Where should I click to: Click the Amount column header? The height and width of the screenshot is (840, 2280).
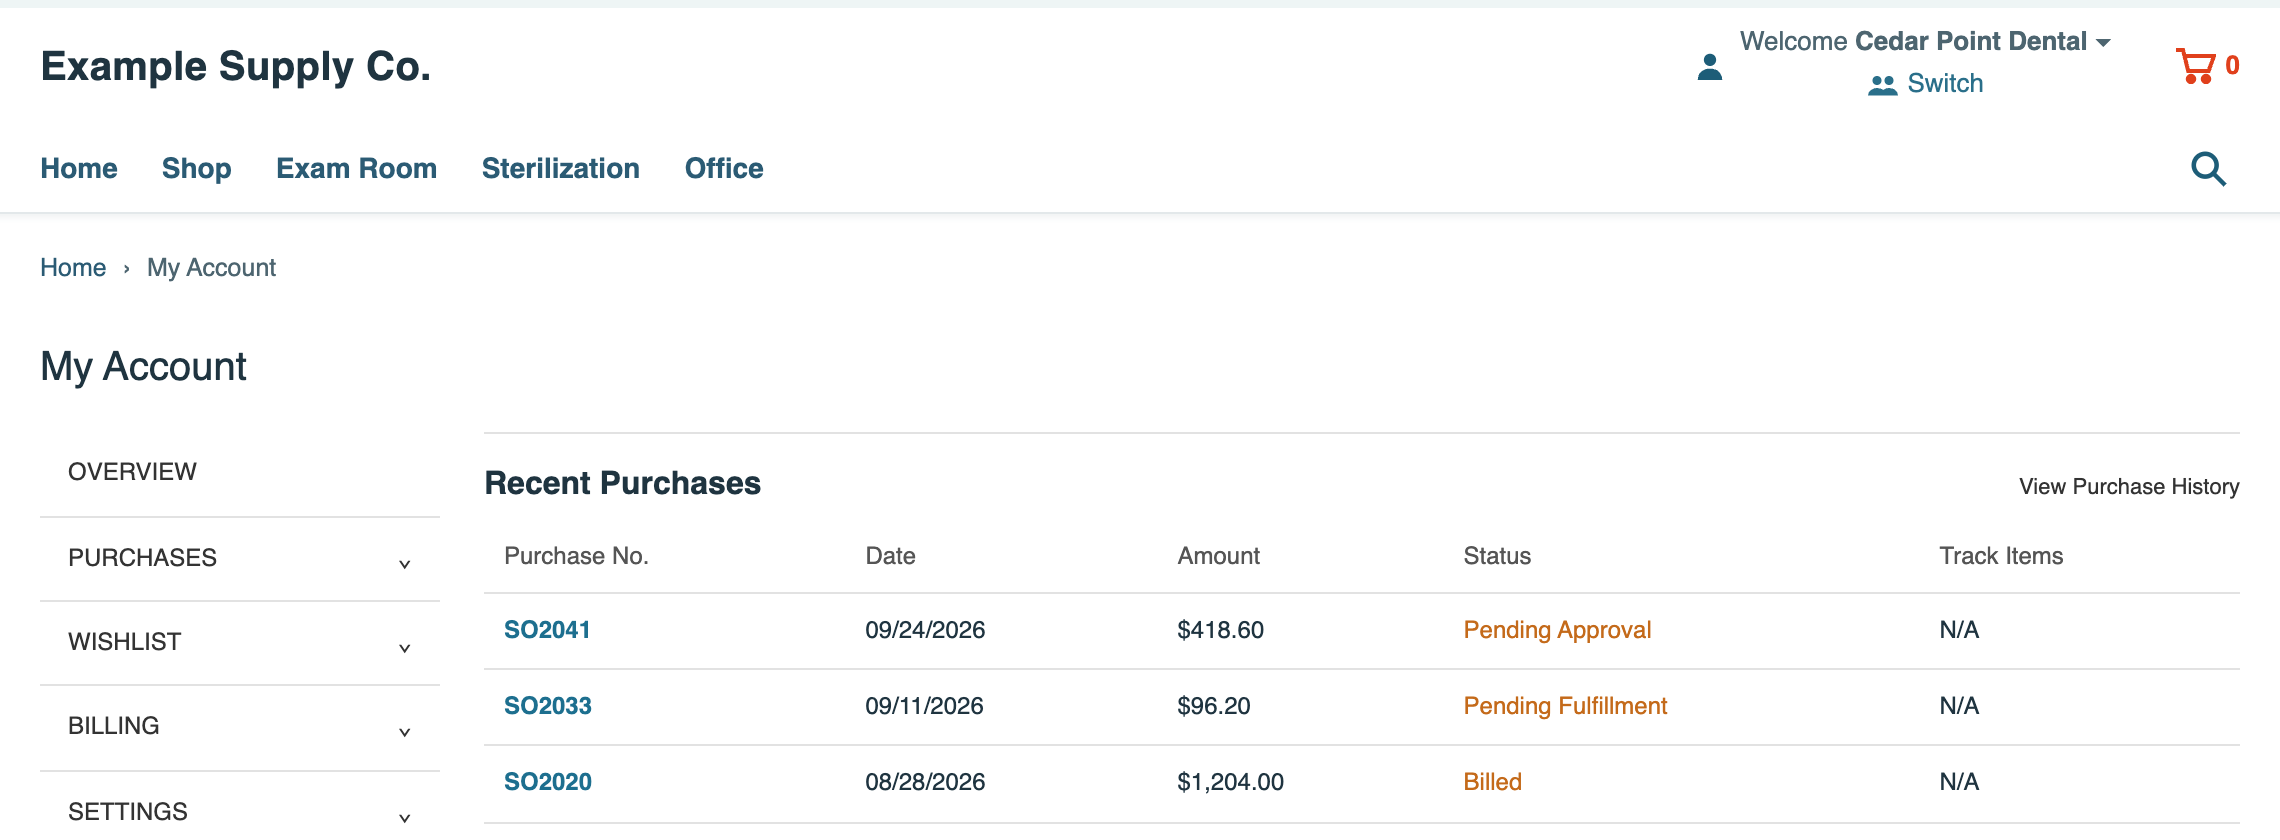1218,556
